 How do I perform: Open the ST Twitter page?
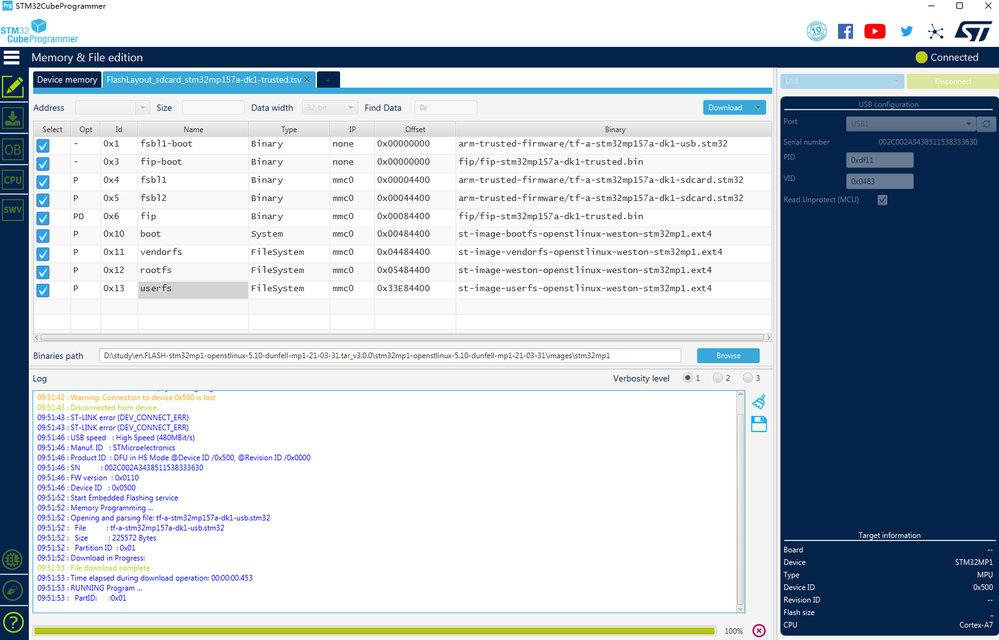click(907, 31)
